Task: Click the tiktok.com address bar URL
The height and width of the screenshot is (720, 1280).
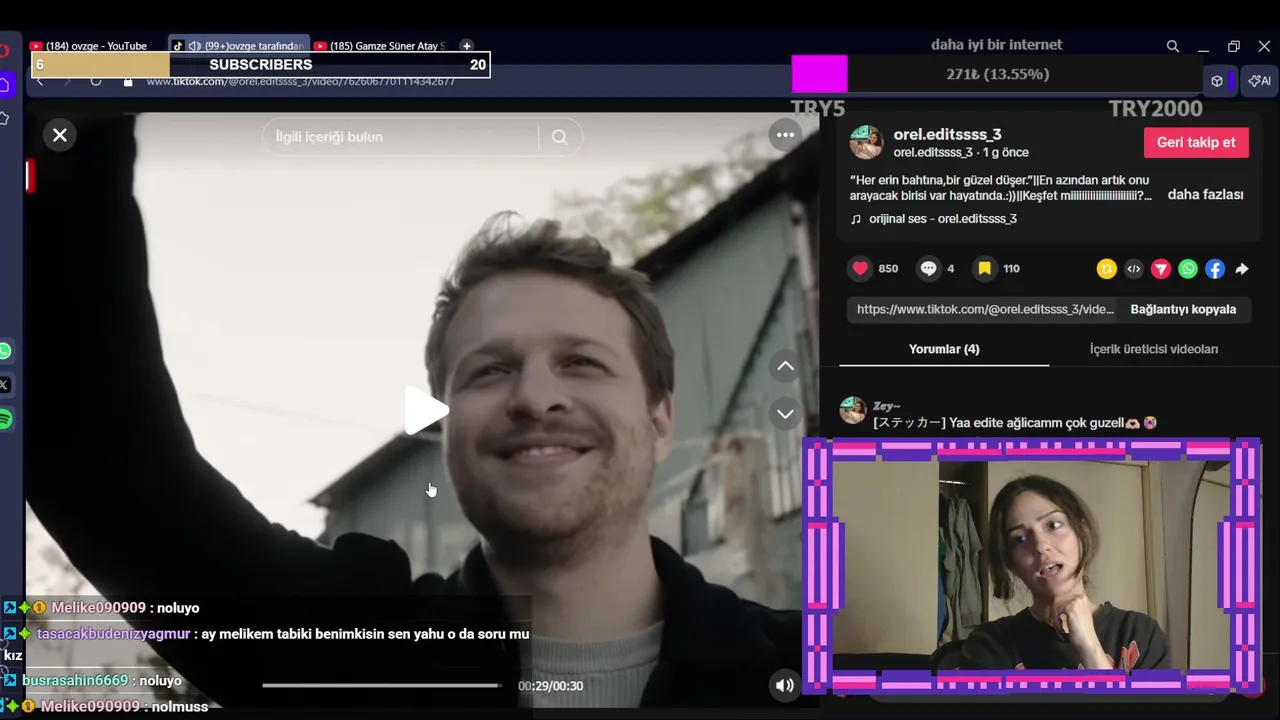Action: pyautogui.click(x=300, y=81)
